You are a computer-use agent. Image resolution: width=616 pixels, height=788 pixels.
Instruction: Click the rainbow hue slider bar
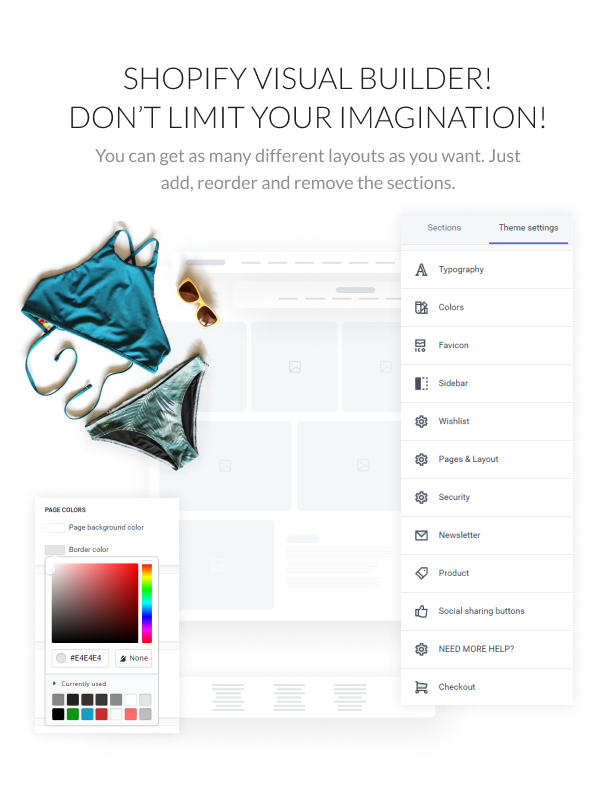point(147,603)
